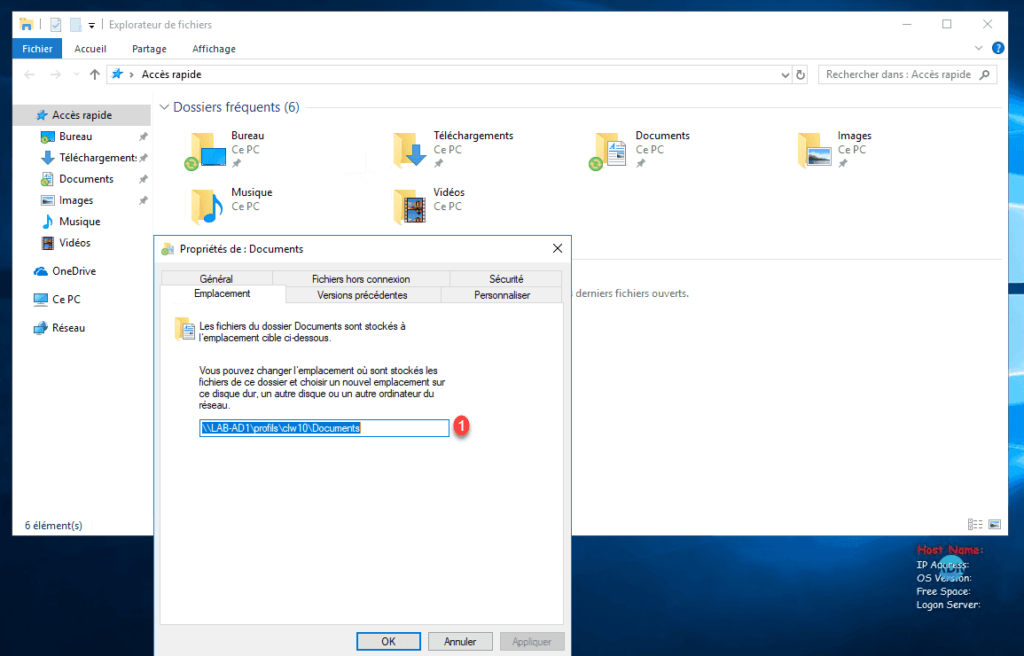
Task: Switch to the Général tab
Action: click(216, 278)
